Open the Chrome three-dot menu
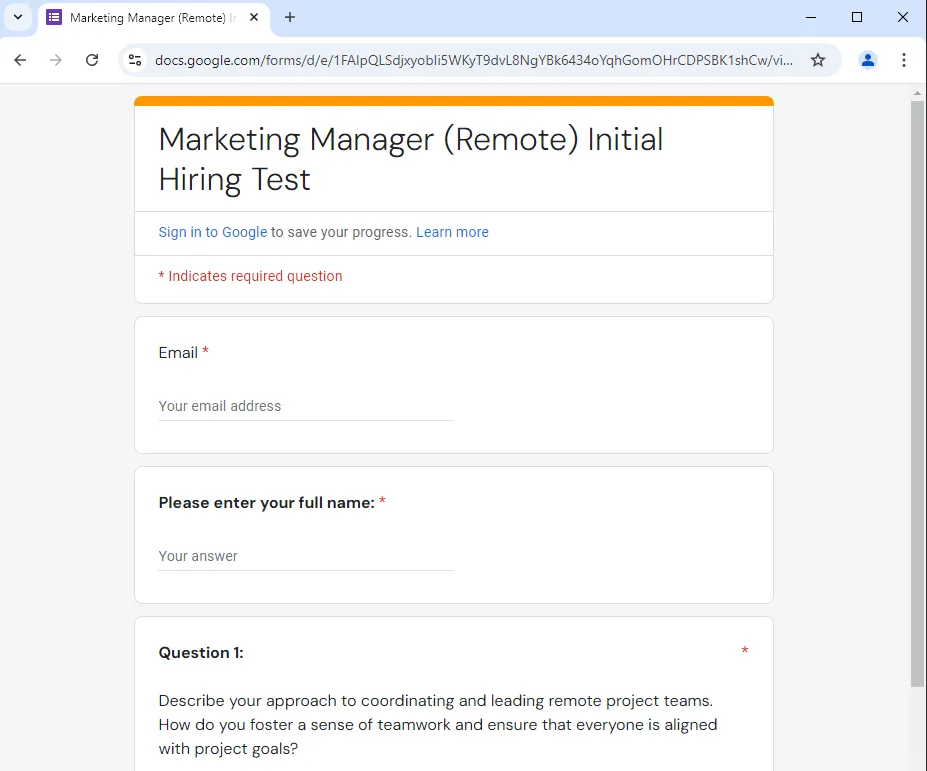Screen dimensions: 927x771 [x=904, y=60]
